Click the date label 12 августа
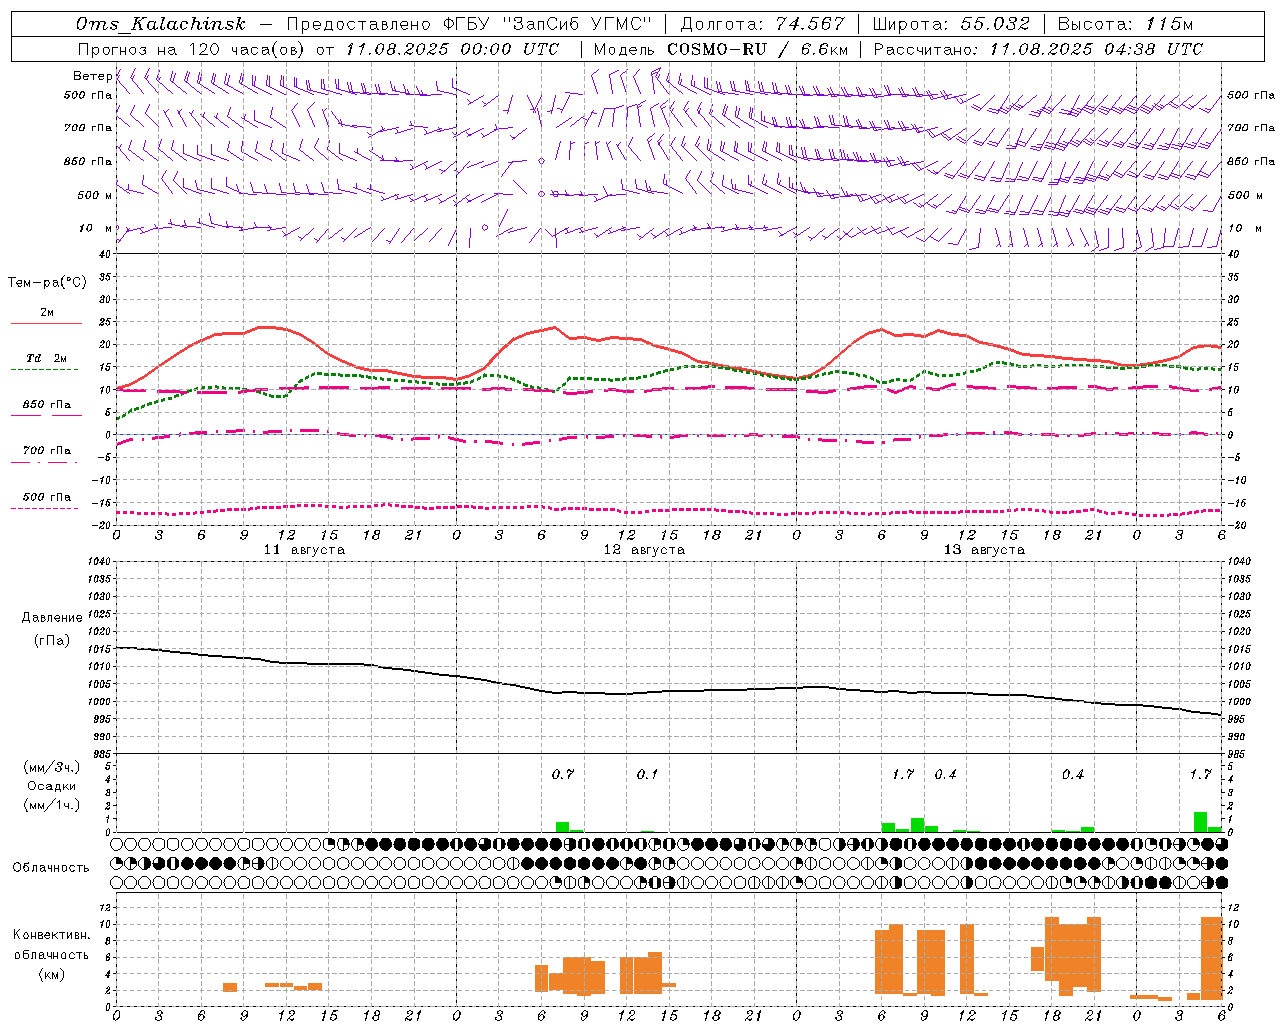This screenshot has width=1280, height=1024. (x=644, y=549)
